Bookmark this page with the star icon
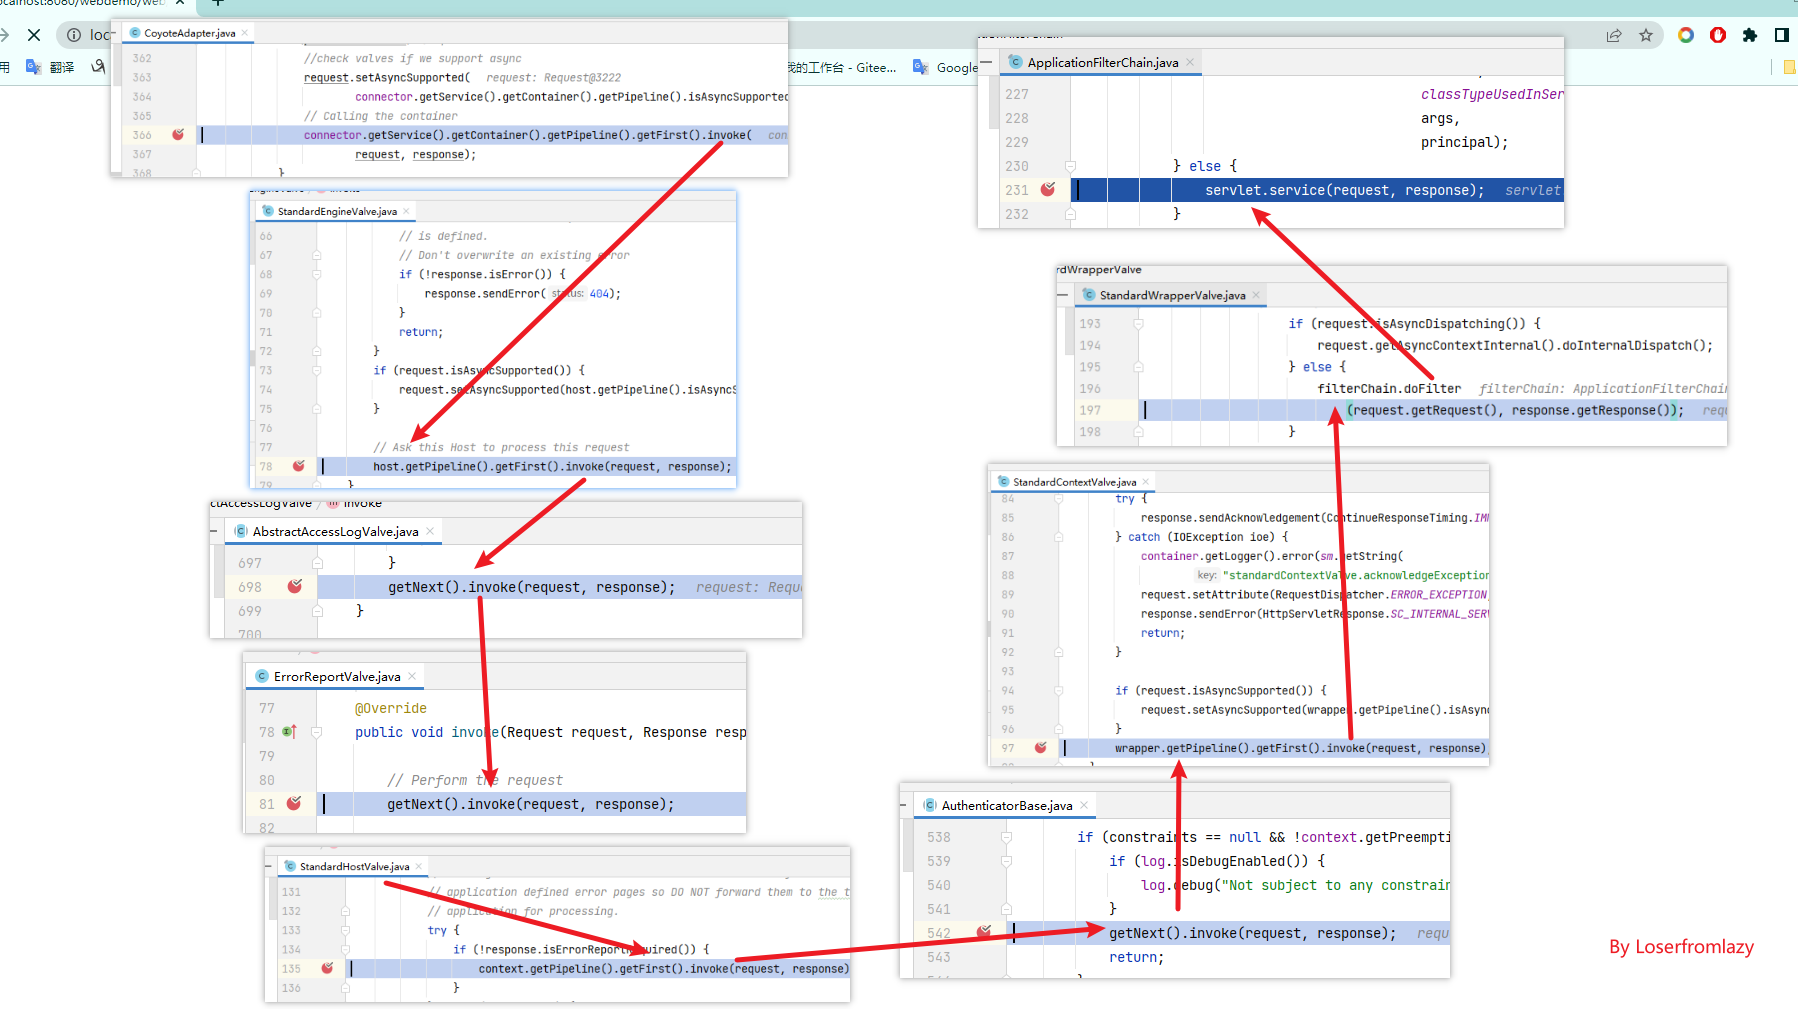Image resolution: width=1798 pixels, height=1009 pixels. click(x=1646, y=35)
